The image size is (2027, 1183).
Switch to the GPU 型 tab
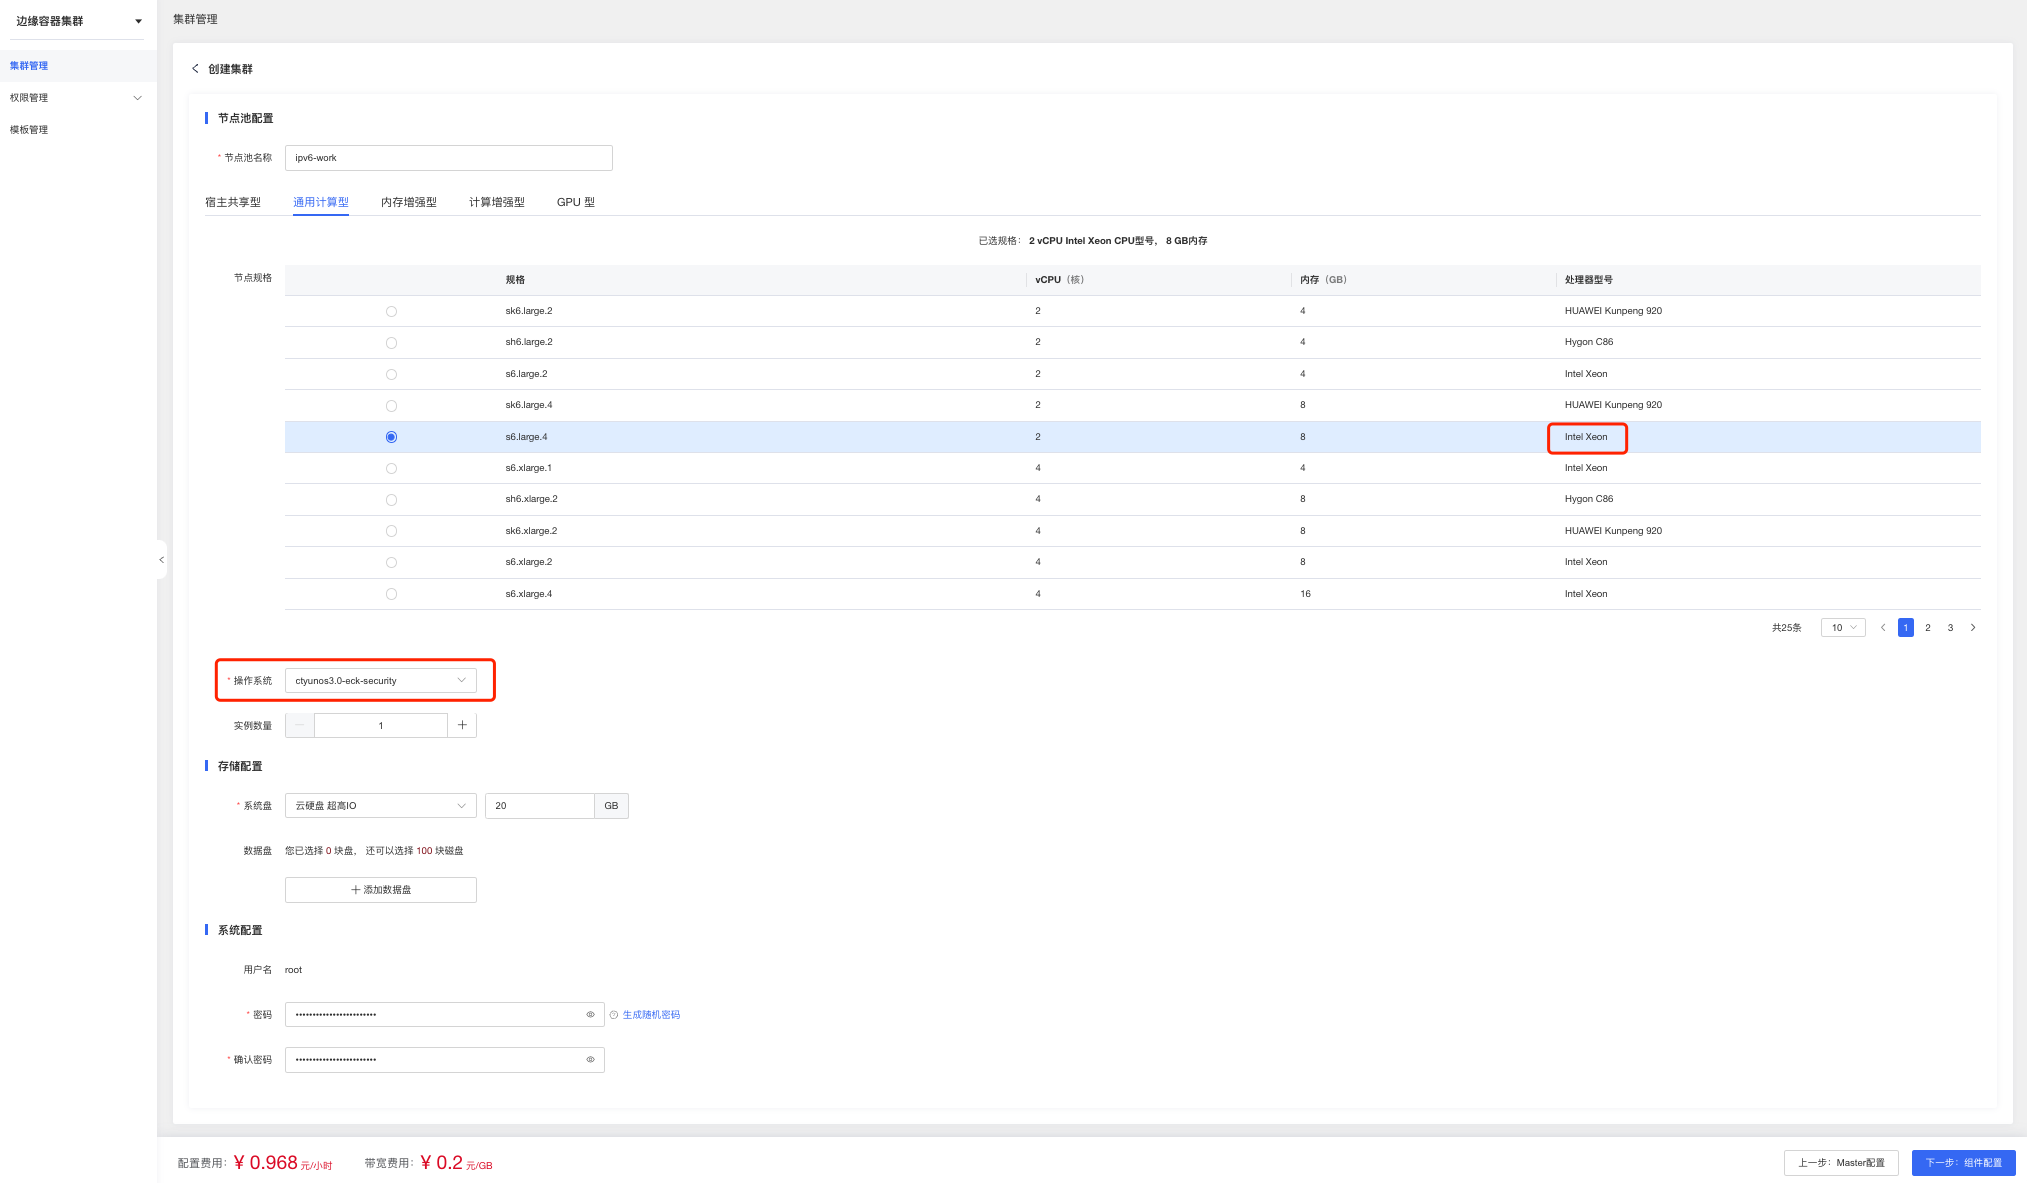click(x=575, y=202)
